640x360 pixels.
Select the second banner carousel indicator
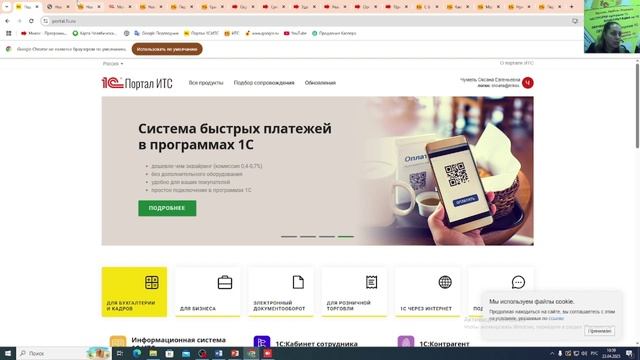308,236
